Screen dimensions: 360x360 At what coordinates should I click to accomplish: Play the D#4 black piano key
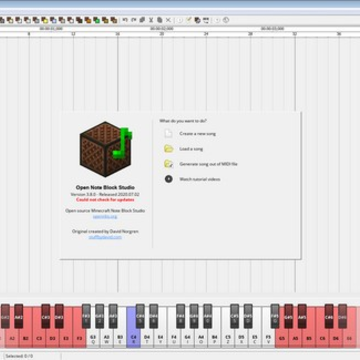[x=153, y=316]
